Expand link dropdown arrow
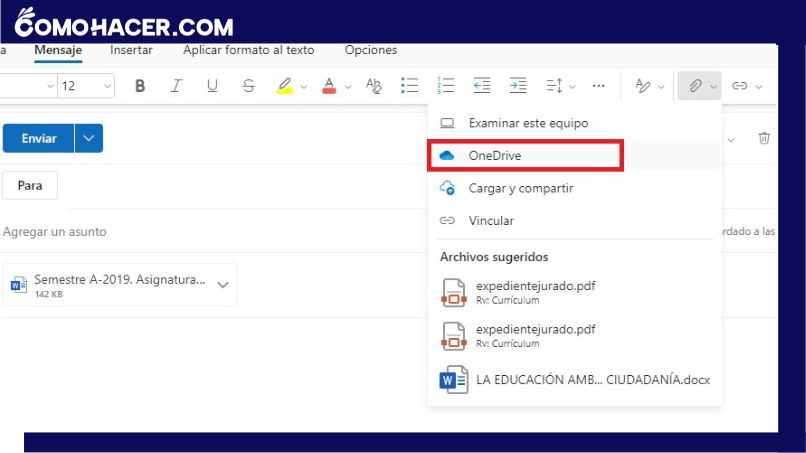This screenshot has height=453, width=806. pyautogui.click(x=759, y=87)
